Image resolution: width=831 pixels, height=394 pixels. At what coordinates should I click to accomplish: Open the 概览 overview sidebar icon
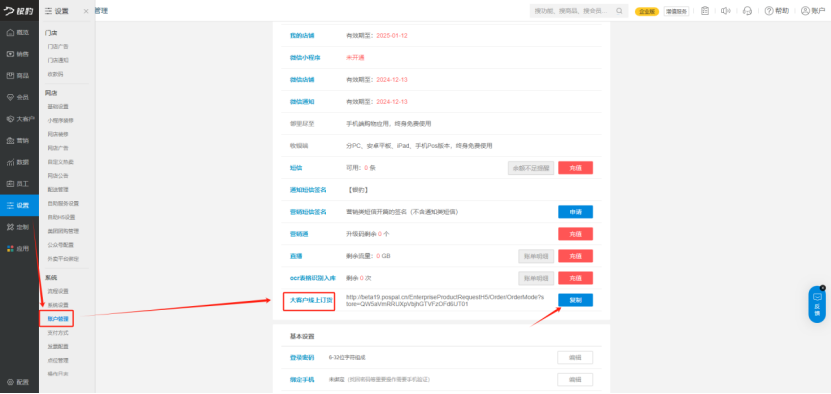click(19, 32)
